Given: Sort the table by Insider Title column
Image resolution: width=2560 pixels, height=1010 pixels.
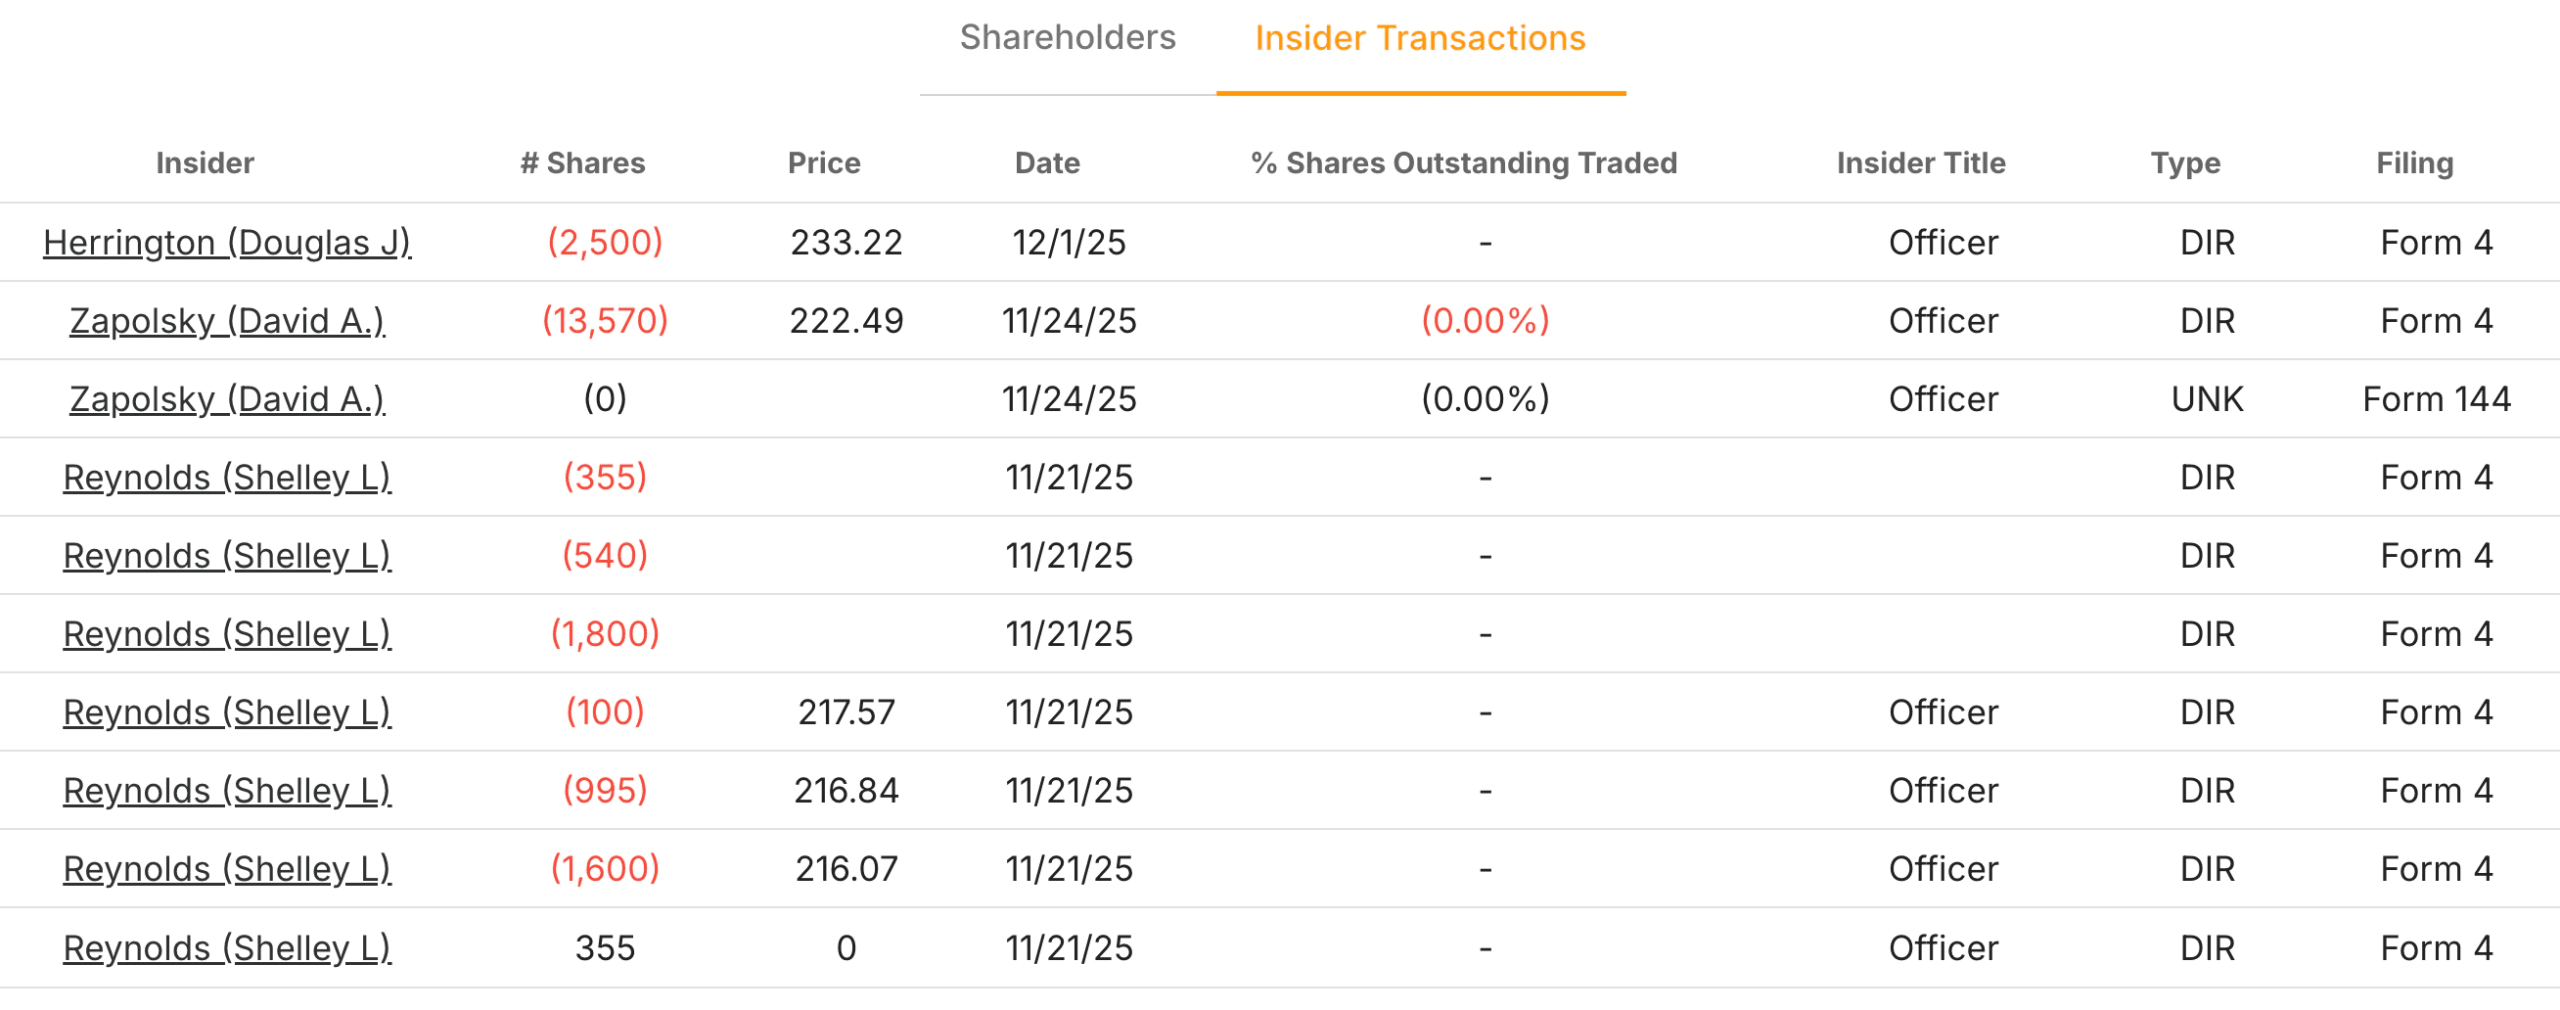Looking at the screenshot, I should (1921, 163).
